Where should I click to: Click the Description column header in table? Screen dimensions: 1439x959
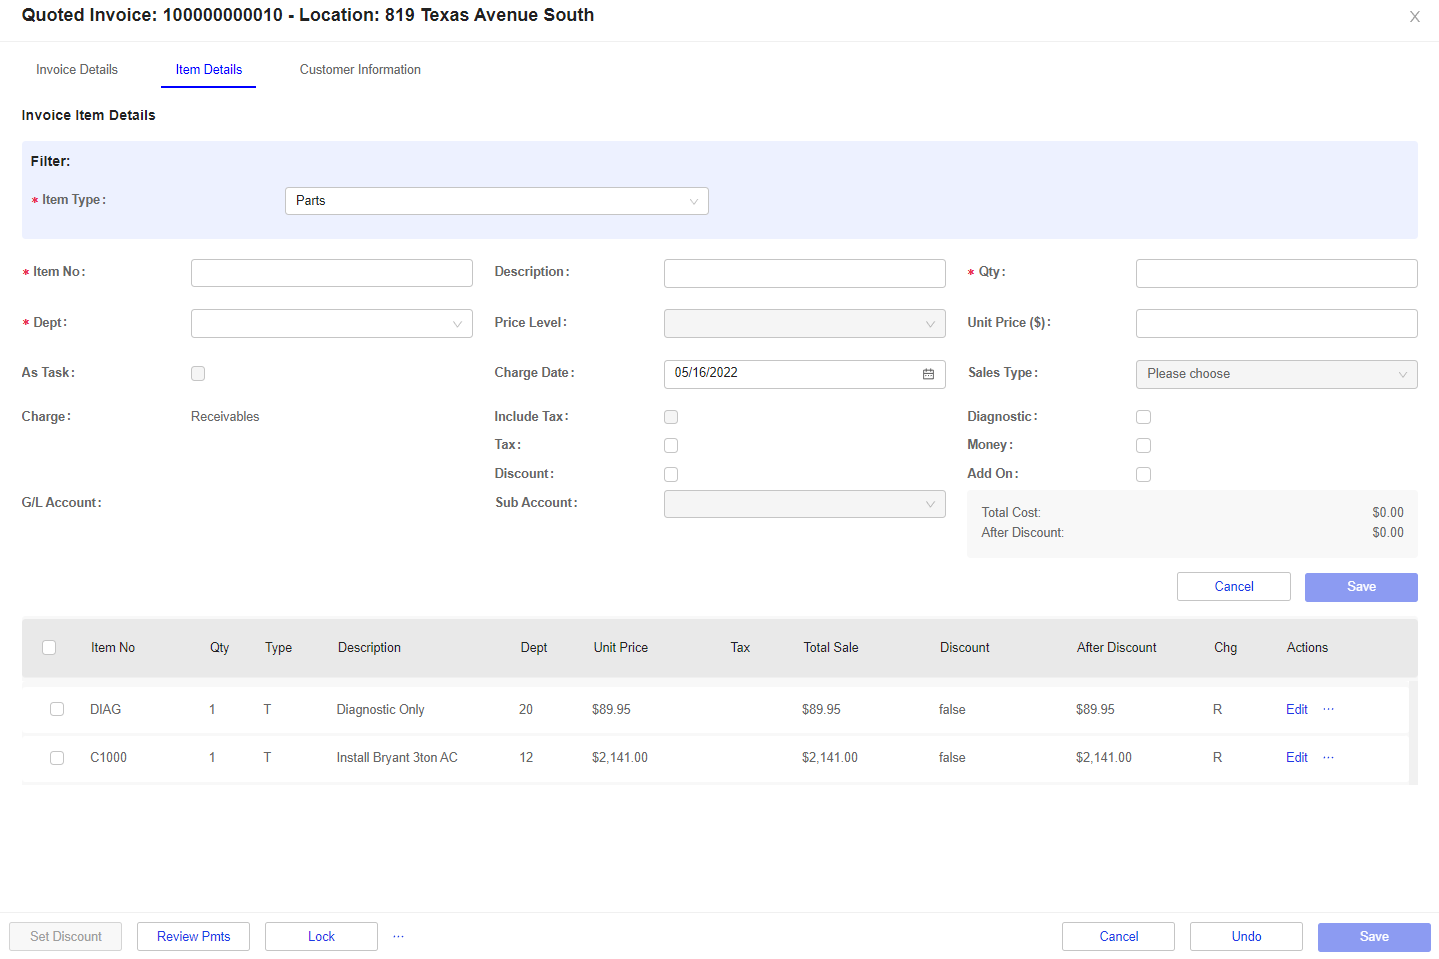pyautogui.click(x=369, y=647)
